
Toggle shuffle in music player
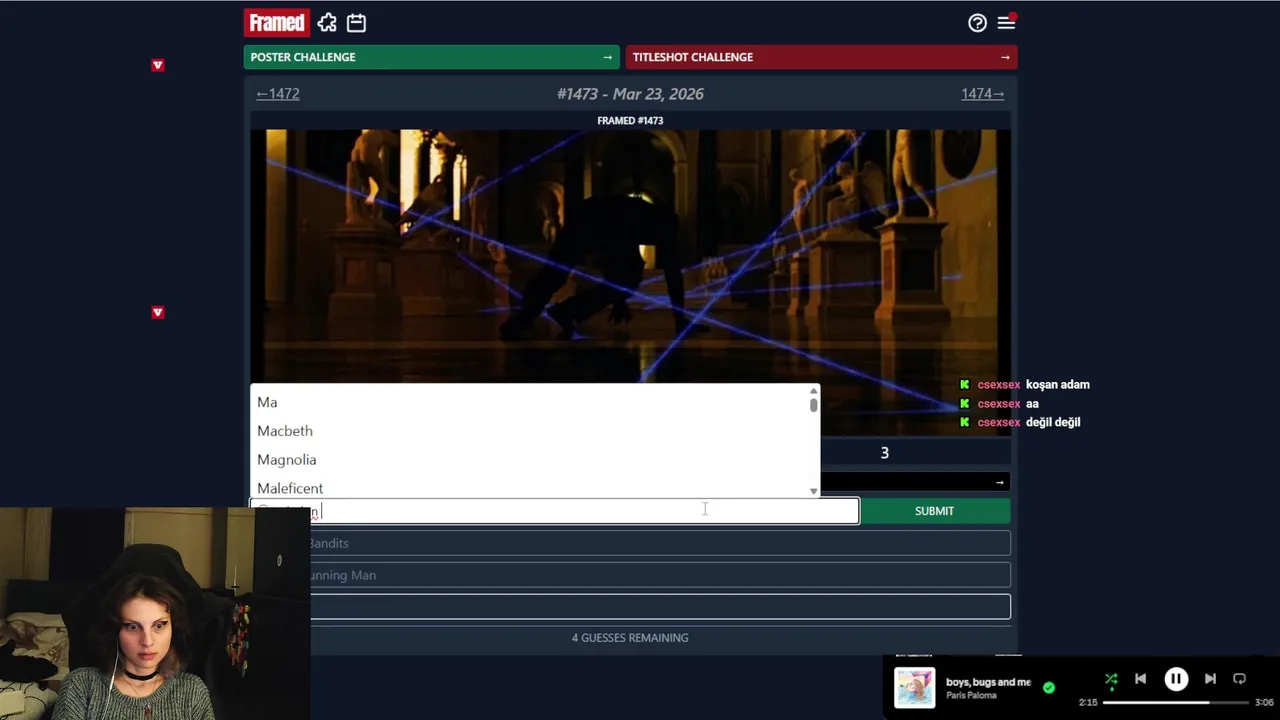coord(1111,679)
